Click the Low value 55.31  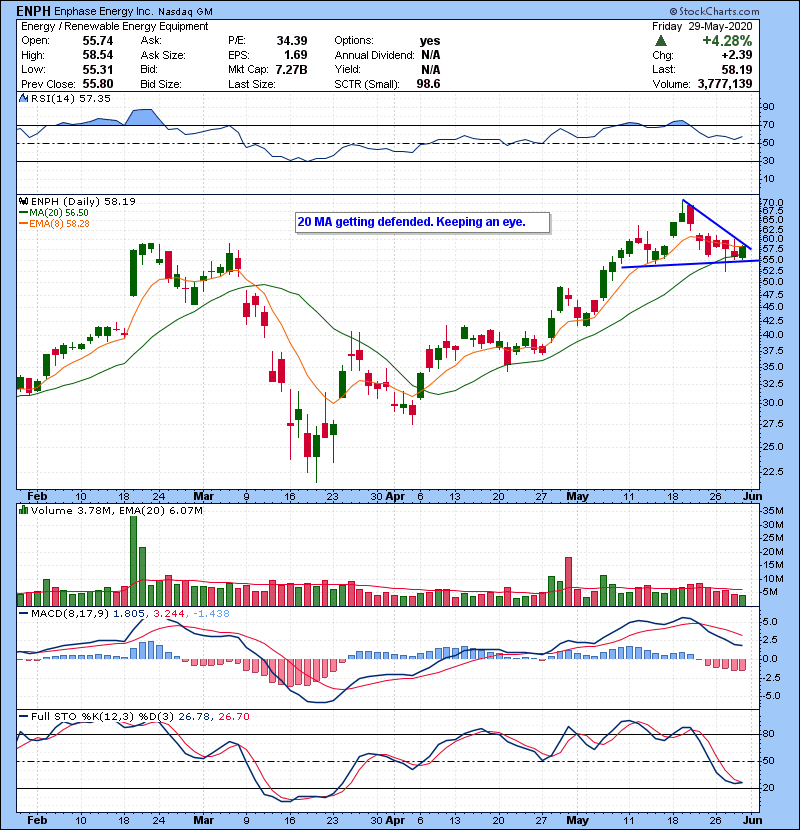point(97,69)
